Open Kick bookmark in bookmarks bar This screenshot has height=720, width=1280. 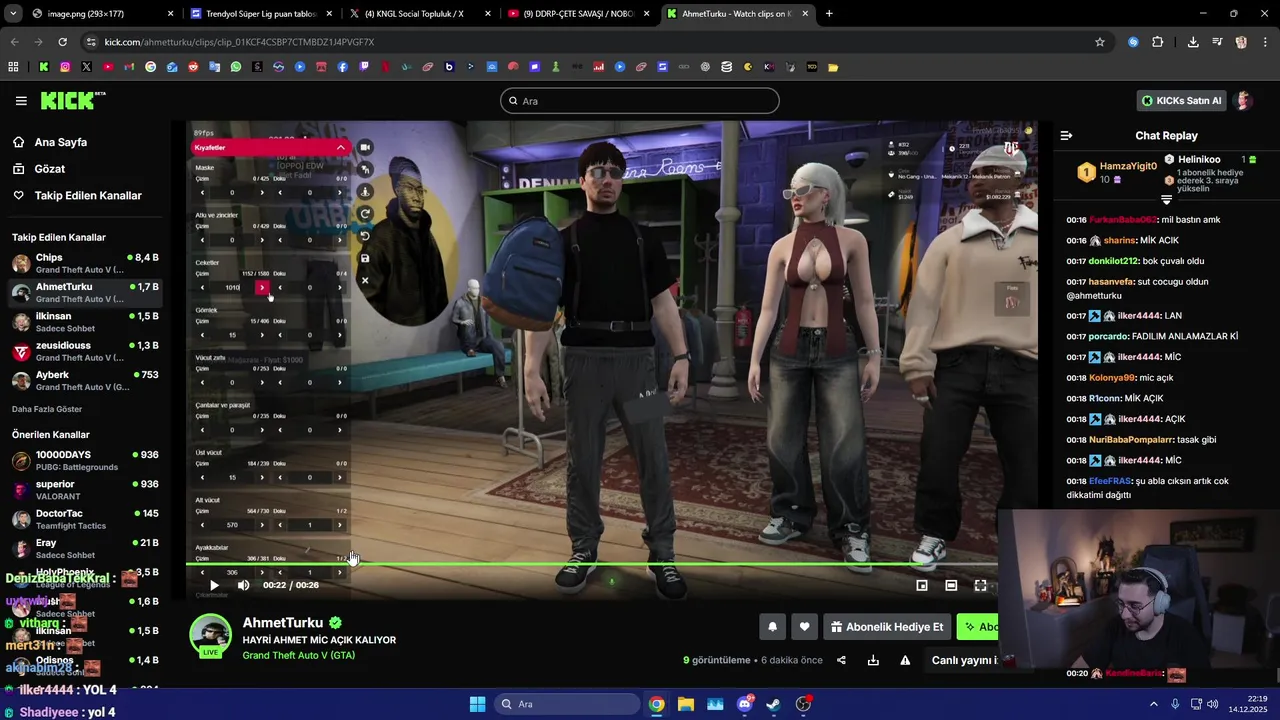click(x=43, y=67)
